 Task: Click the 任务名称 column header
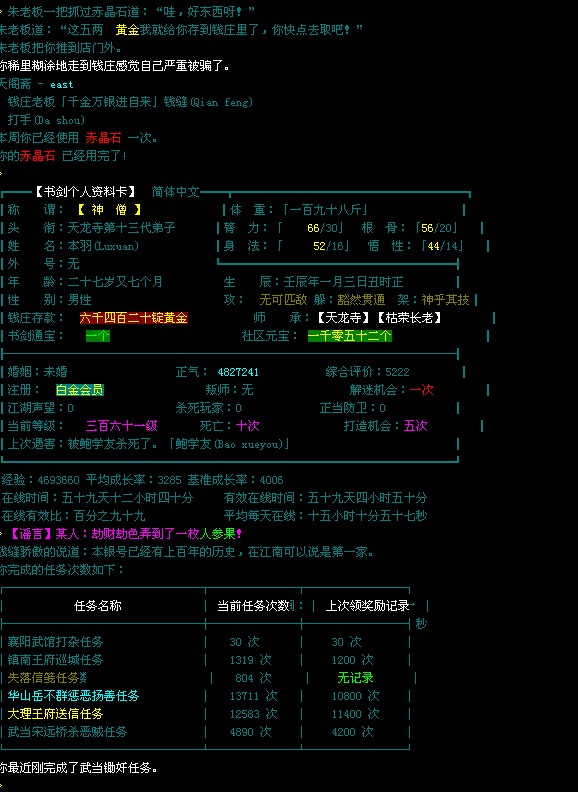click(98, 606)
